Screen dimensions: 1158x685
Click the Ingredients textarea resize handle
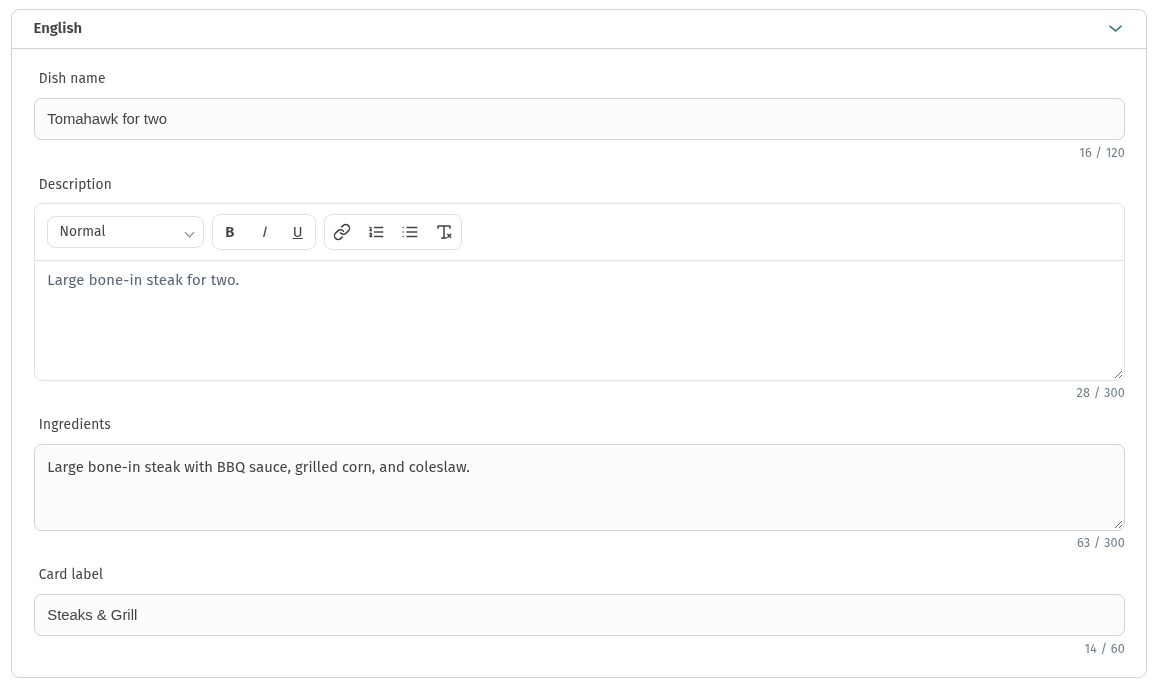1118,524
